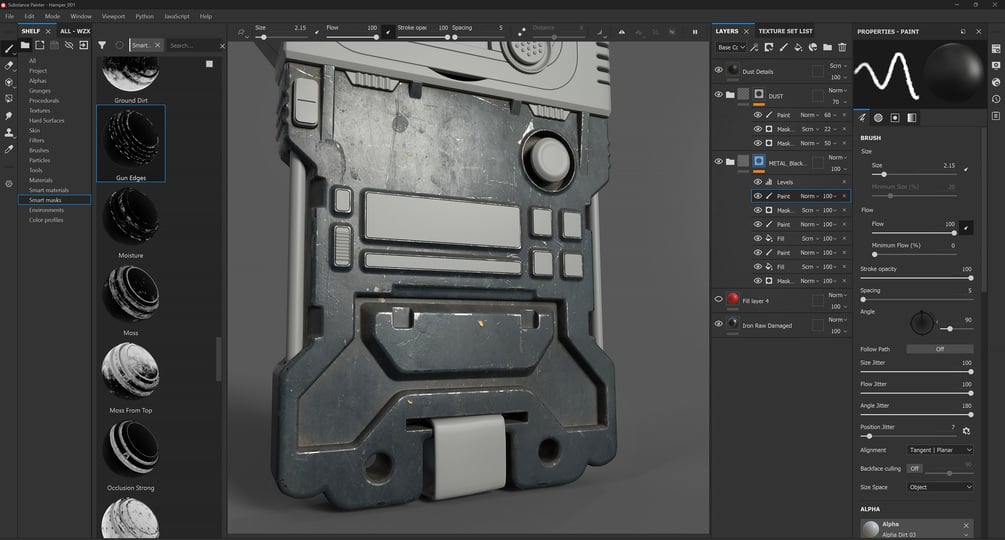Screen dimensions: 1005x540
Task: Pick the Material picker eyedropper tool
Action: [x=9, y=149]
